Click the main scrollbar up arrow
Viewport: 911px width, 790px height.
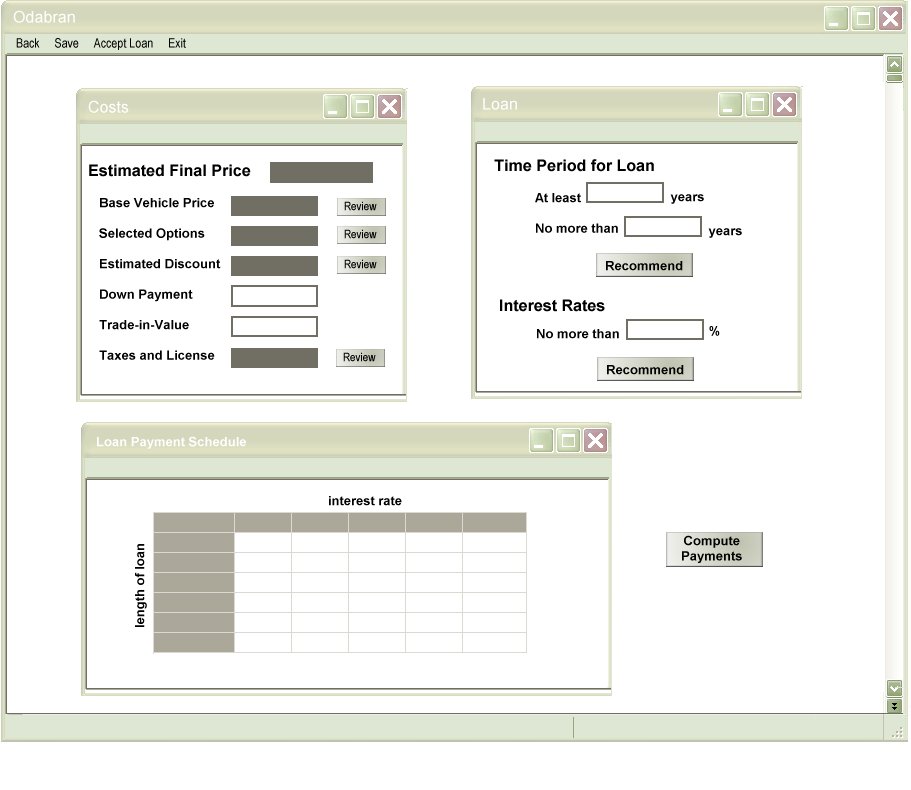(894, 65)
